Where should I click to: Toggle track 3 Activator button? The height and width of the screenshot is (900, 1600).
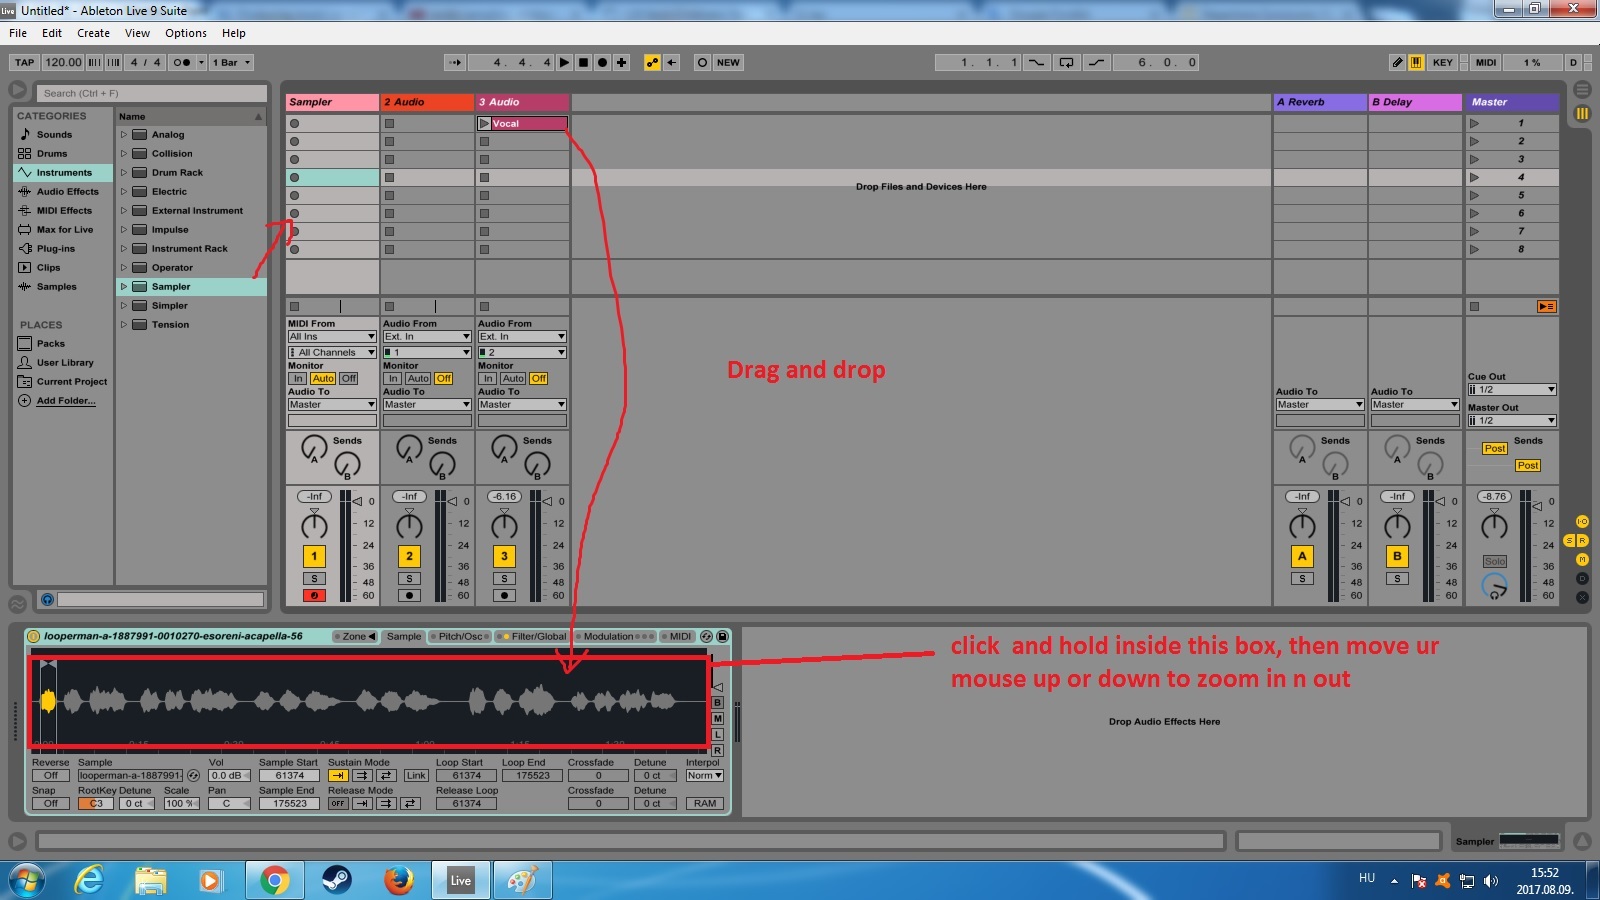pos(504,556)
